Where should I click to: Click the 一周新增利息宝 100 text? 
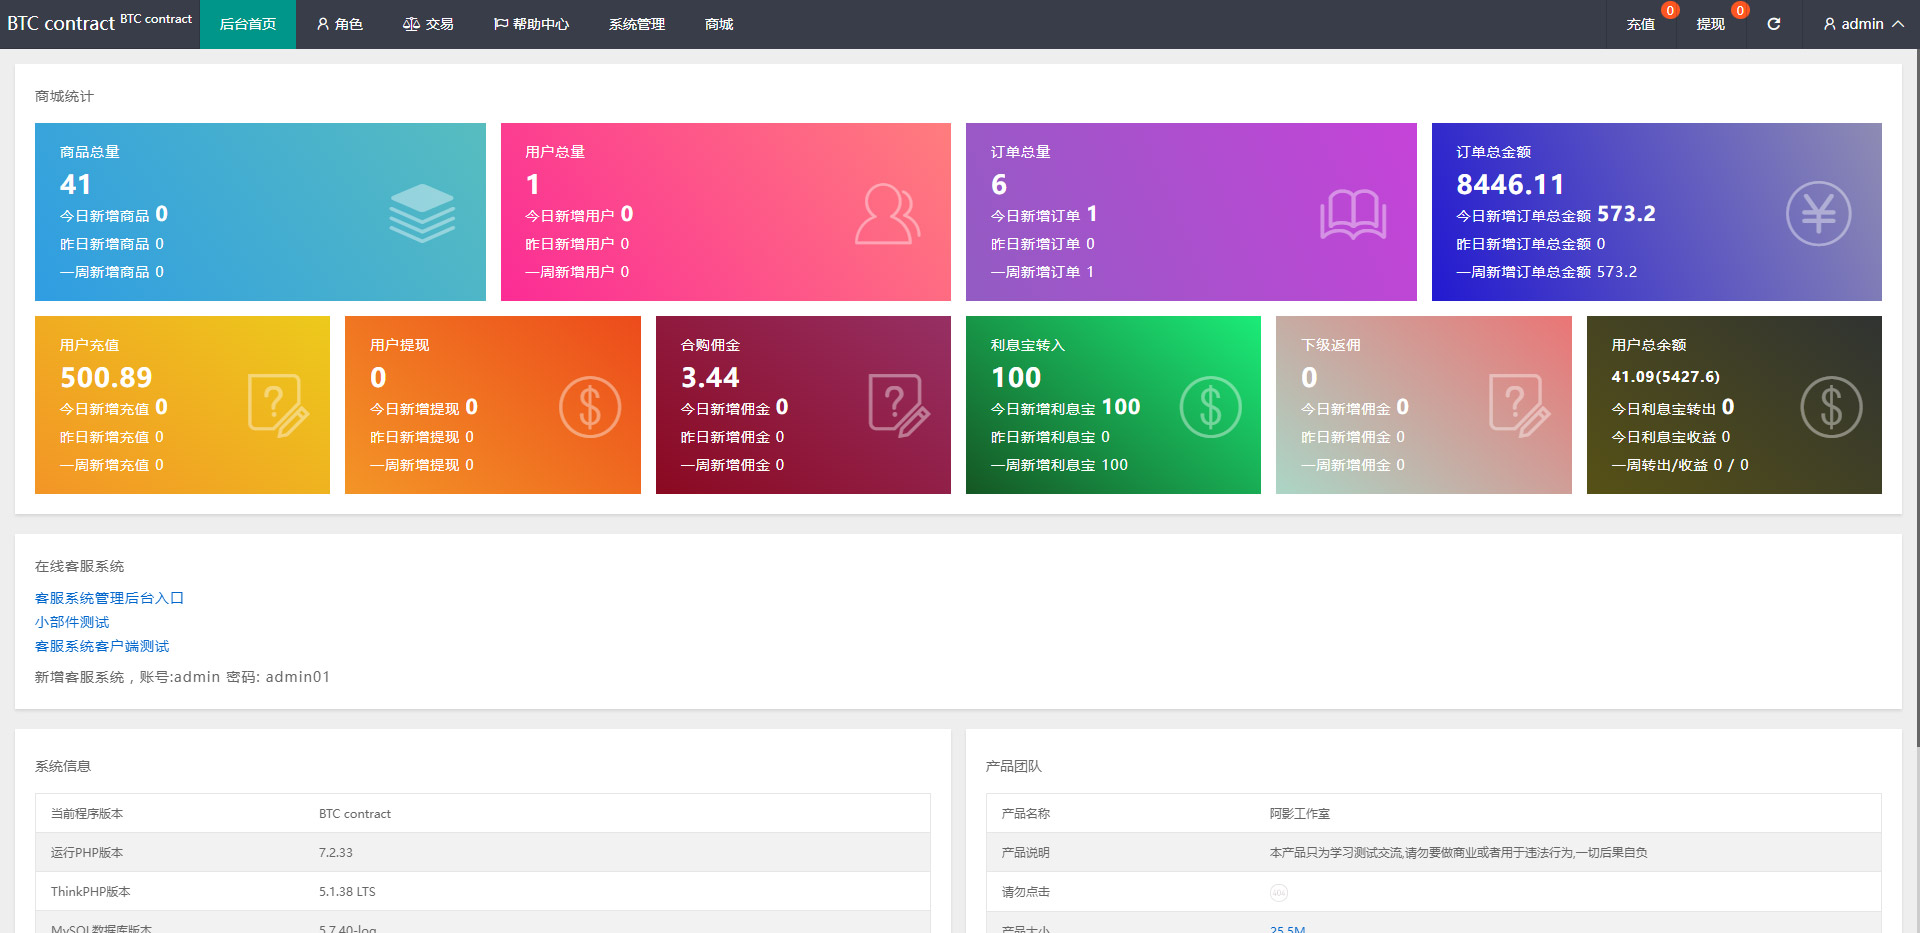pos(1059,465)
